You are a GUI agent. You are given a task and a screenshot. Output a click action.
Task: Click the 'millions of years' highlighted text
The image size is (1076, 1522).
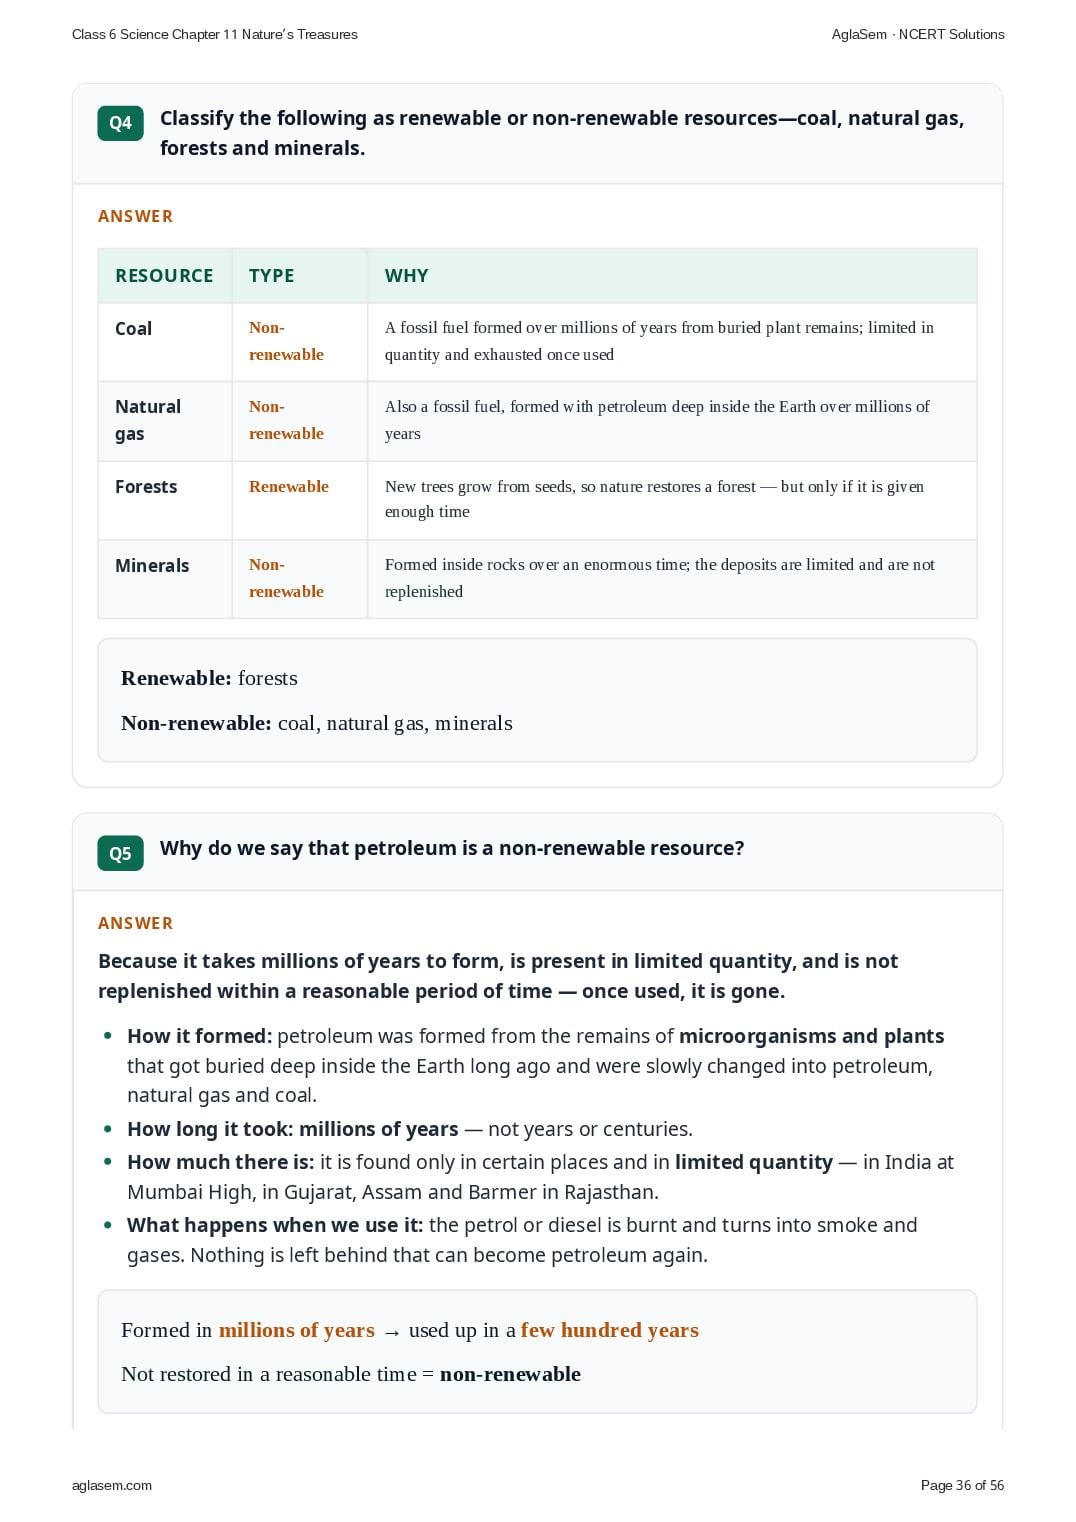[296, 1330]
